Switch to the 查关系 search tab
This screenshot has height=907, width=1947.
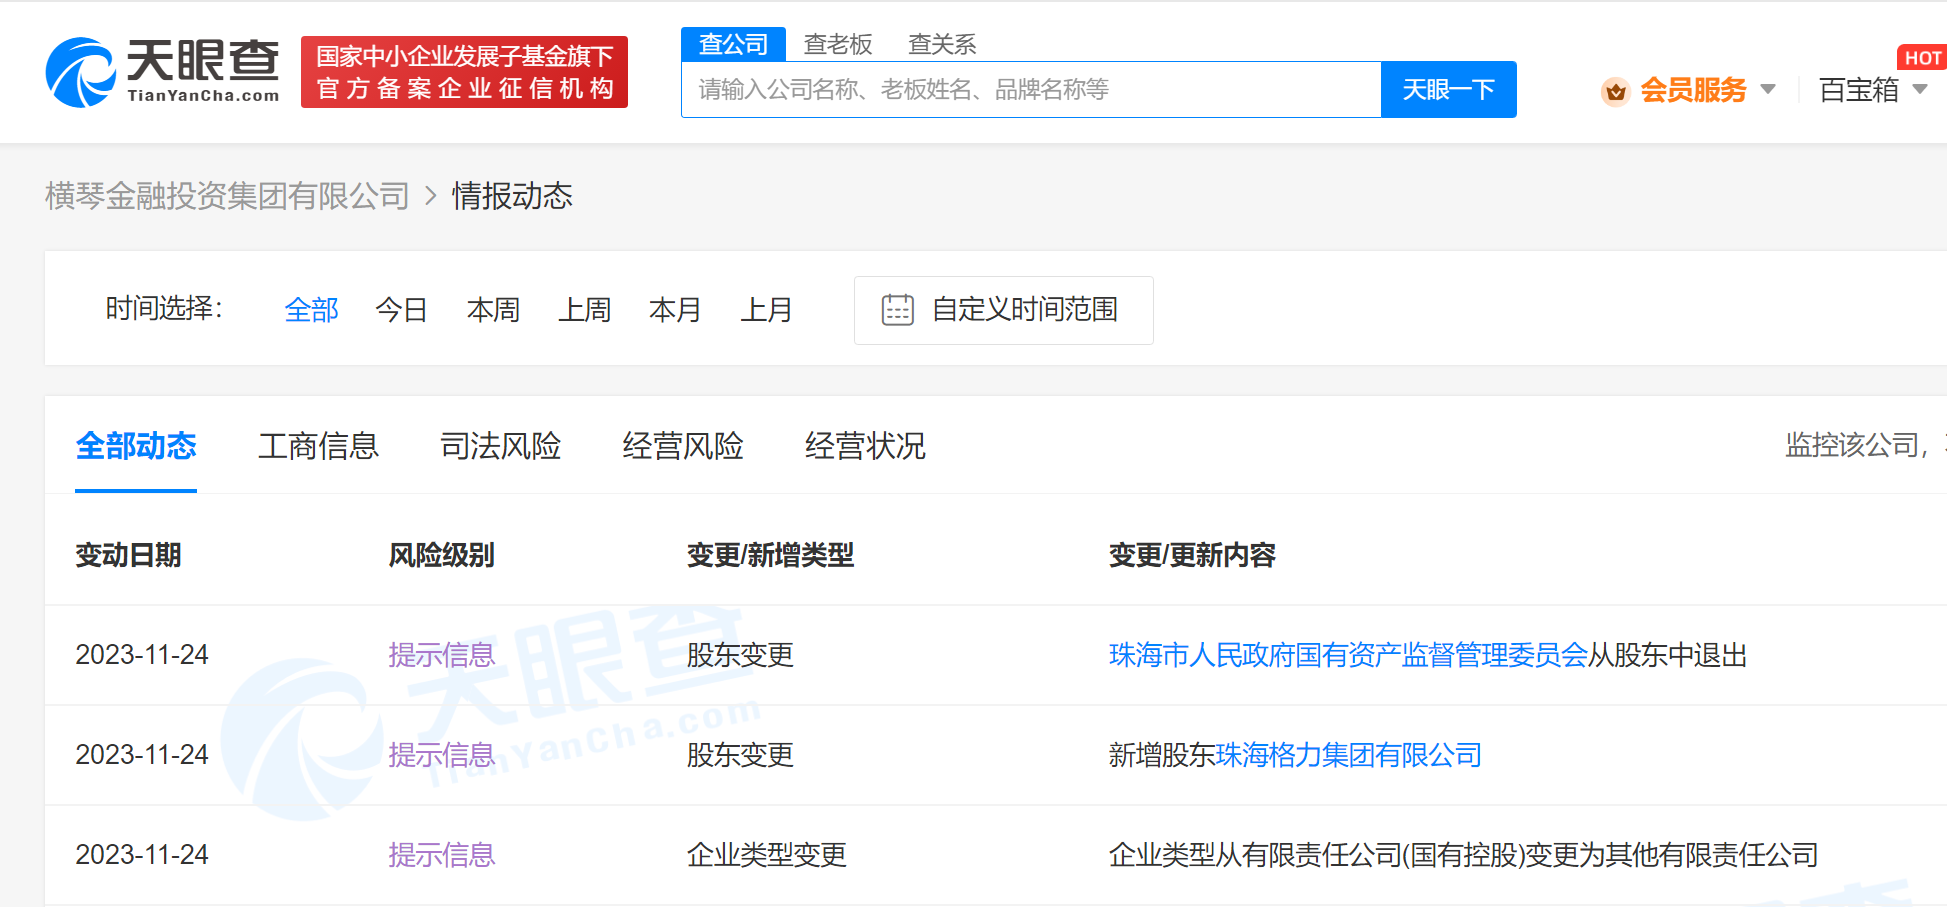941,44
